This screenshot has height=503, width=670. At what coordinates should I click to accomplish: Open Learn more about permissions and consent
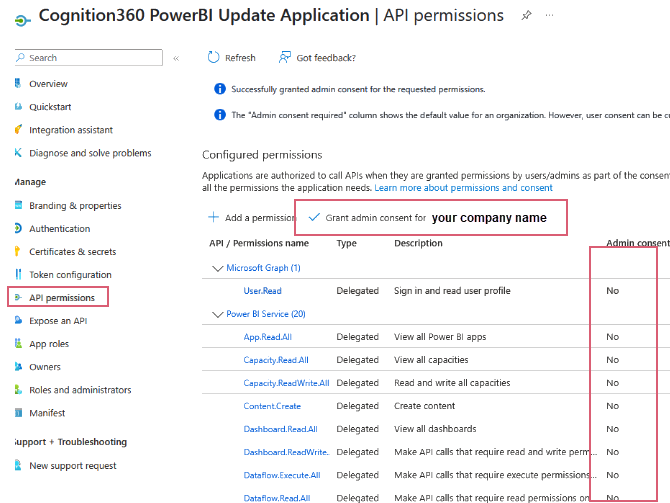(x=463, y=188)
